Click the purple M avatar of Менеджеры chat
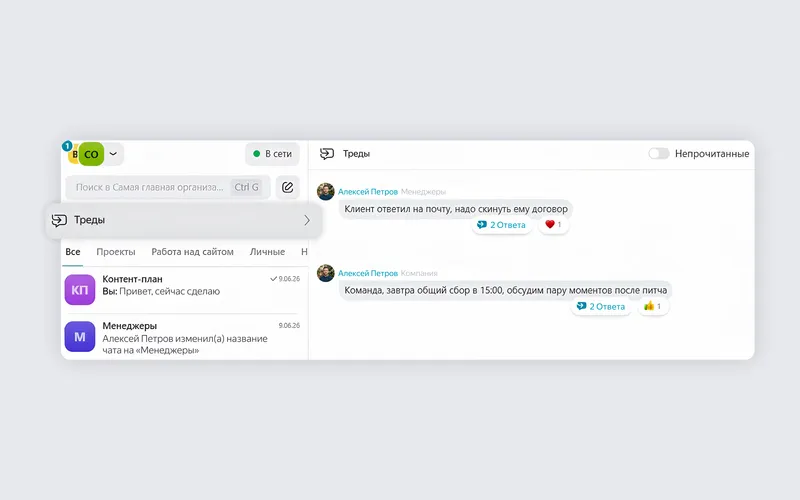 [80, 337]
